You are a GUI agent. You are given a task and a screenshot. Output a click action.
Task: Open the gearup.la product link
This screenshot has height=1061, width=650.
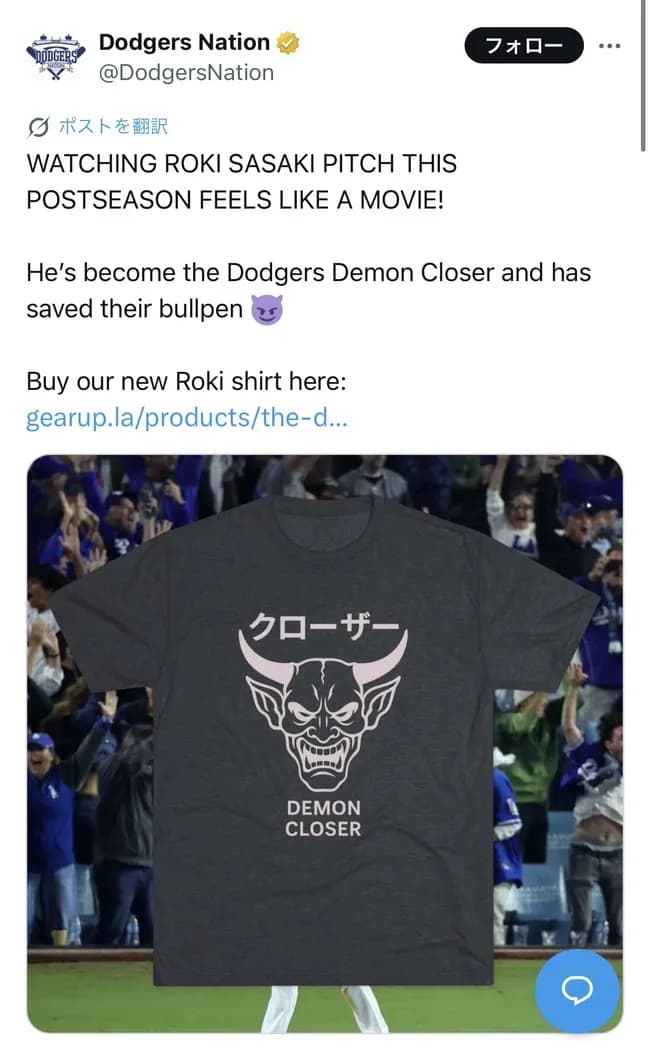(186, 418)
